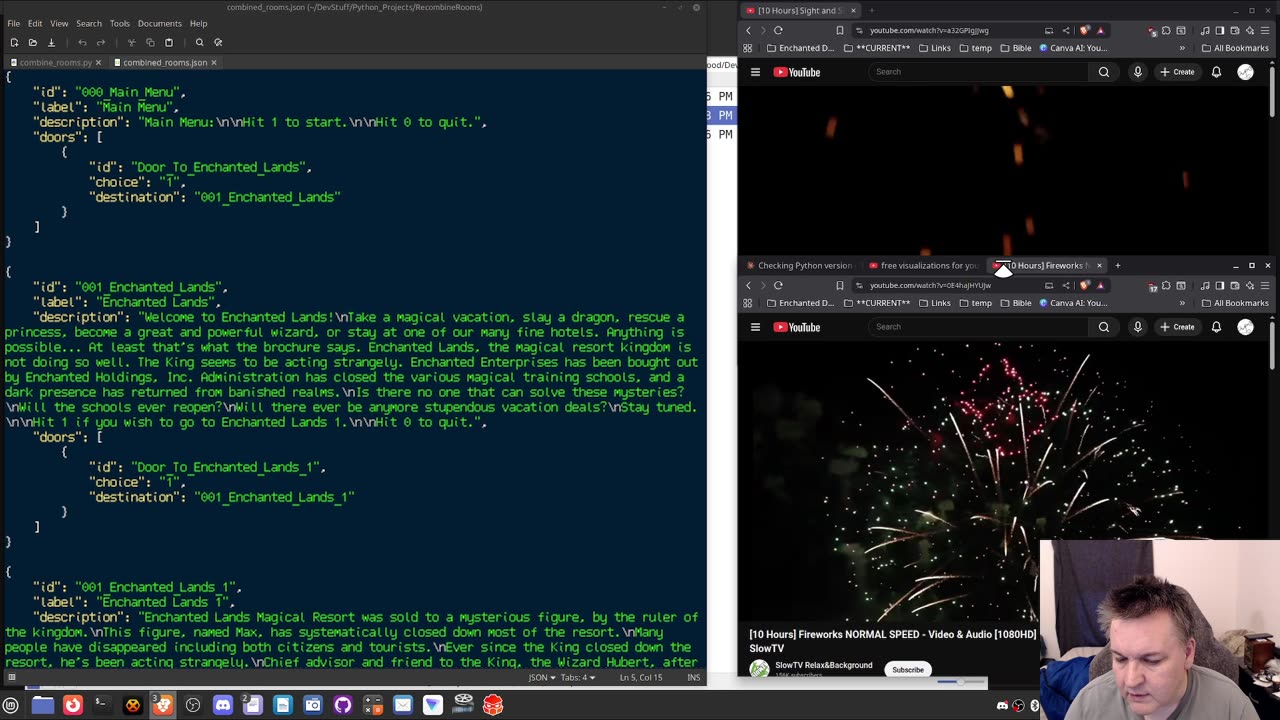Show more bookmarks chevron in bottom browser
1280x720 pixels.
point(1182,303)
